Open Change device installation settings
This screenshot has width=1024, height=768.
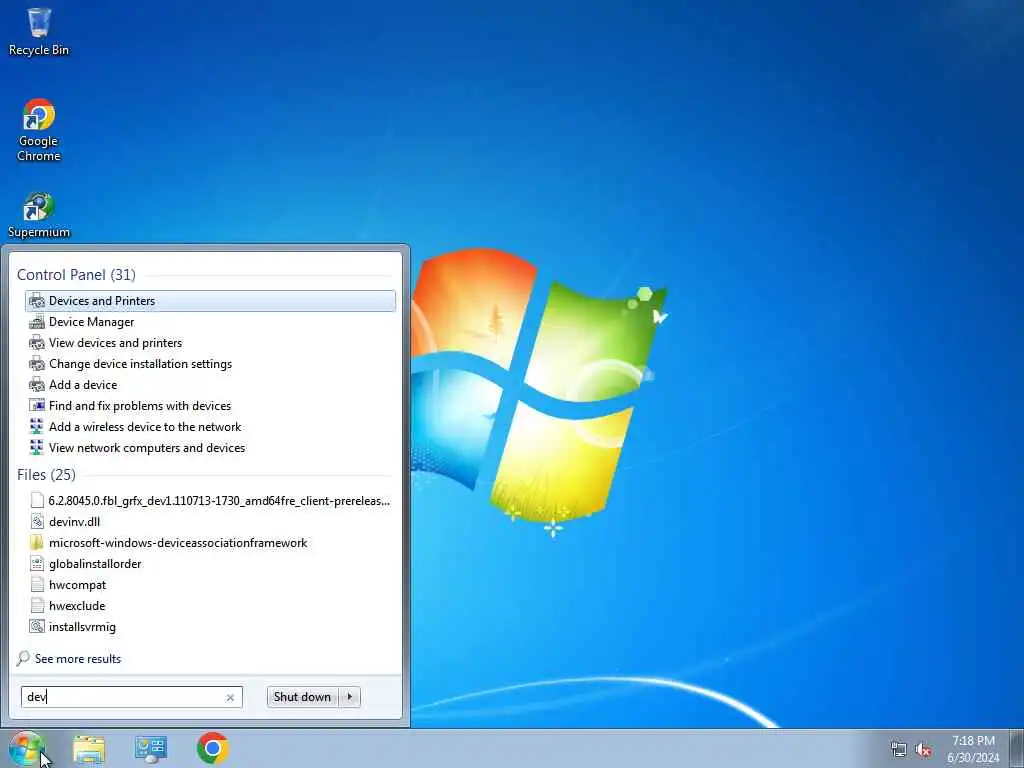coord(210,364)
